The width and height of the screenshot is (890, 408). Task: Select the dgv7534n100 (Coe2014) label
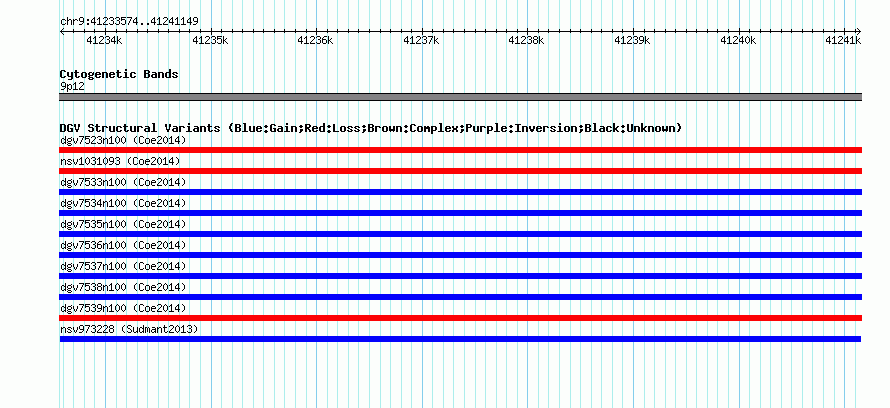click(123, 203)
